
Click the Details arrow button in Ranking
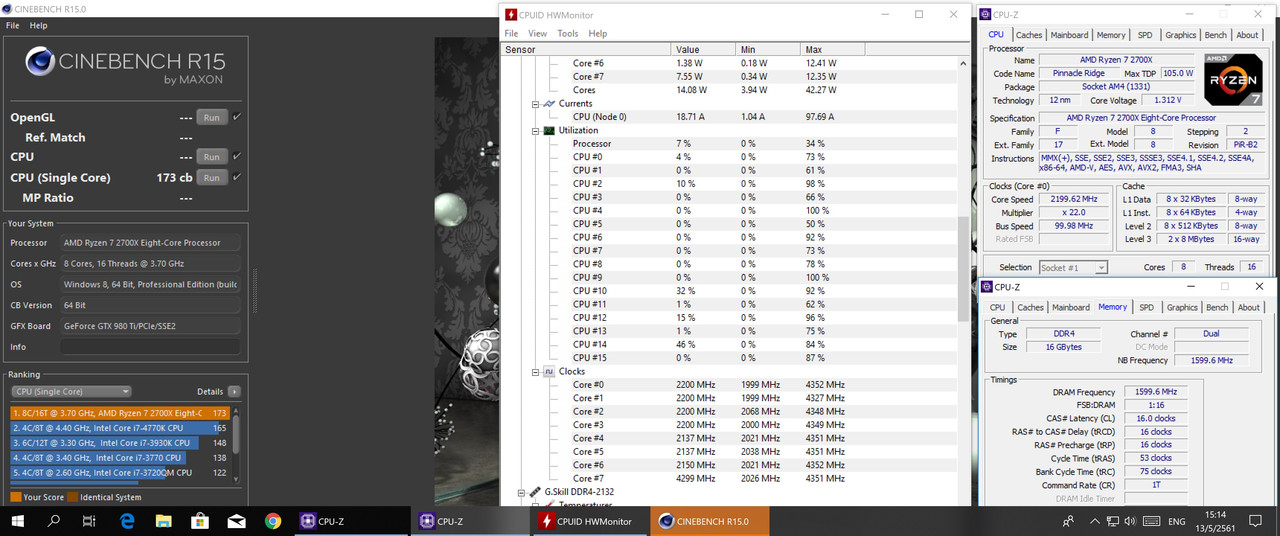234,392
